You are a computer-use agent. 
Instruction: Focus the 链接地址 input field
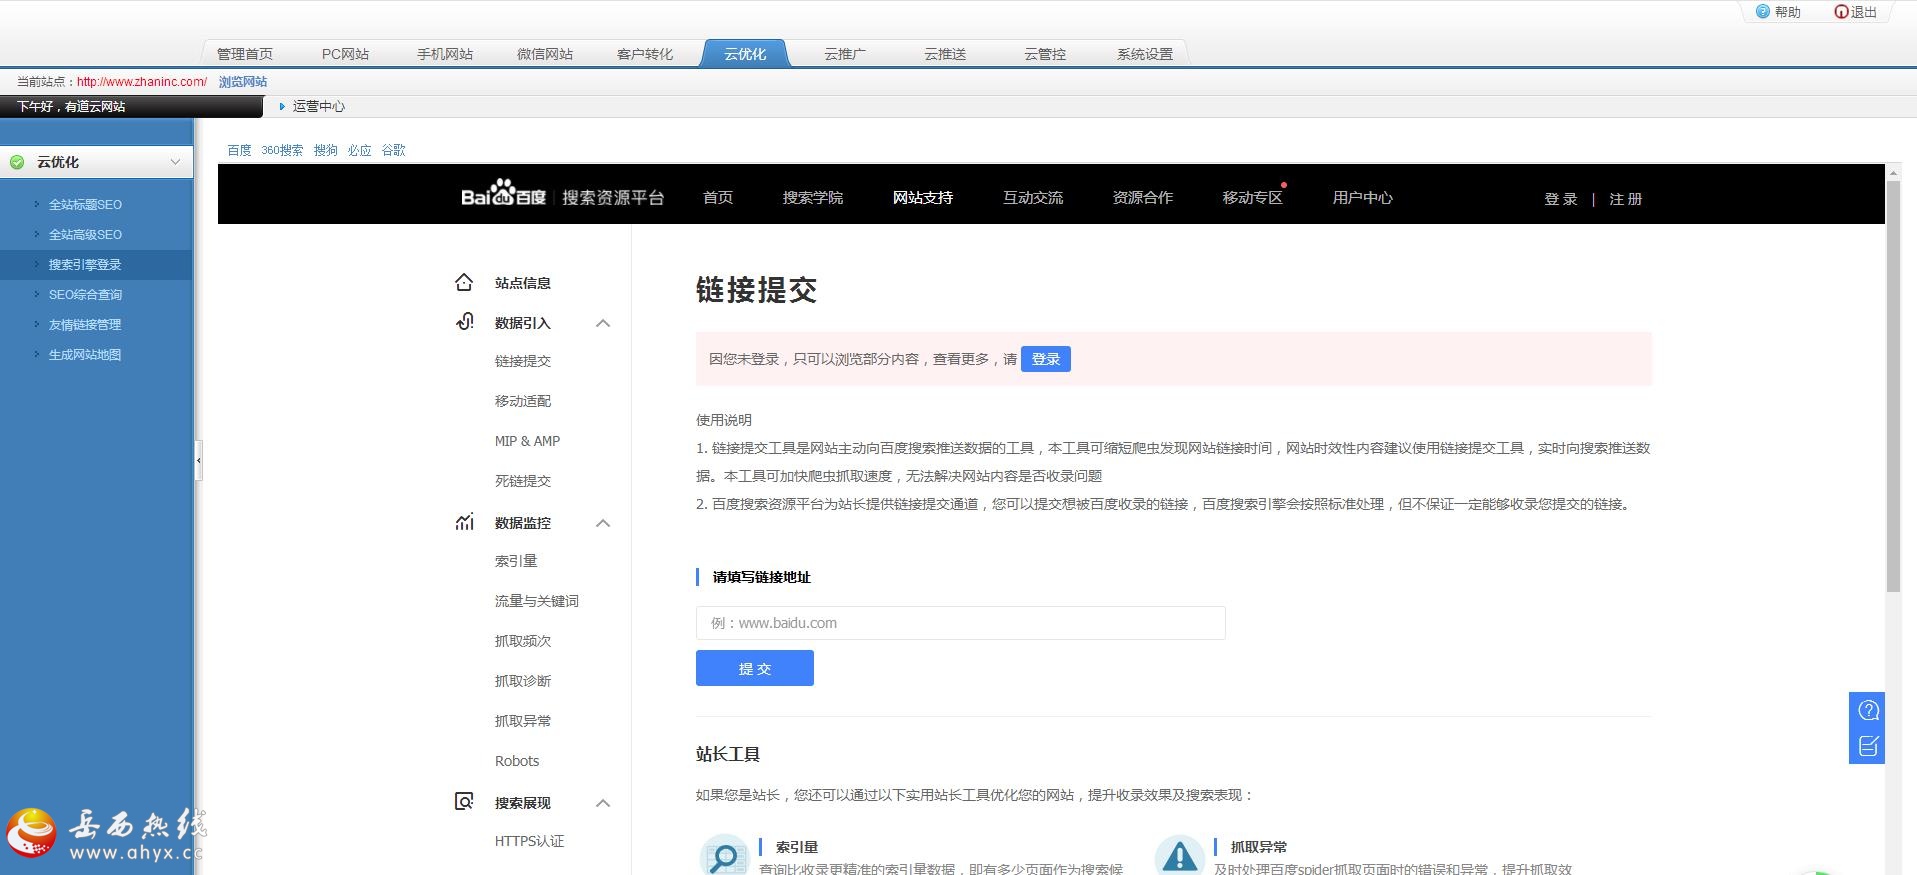tap(961, 623)
